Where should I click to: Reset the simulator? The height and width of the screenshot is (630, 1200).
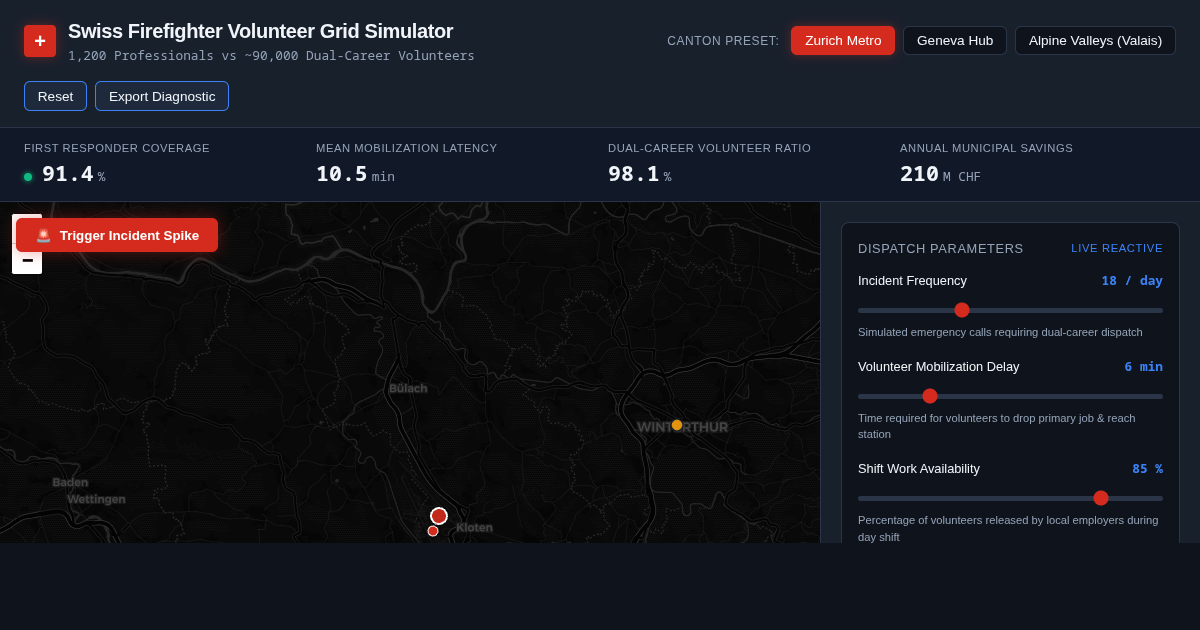pyautogui.click(x=55, y=96)
